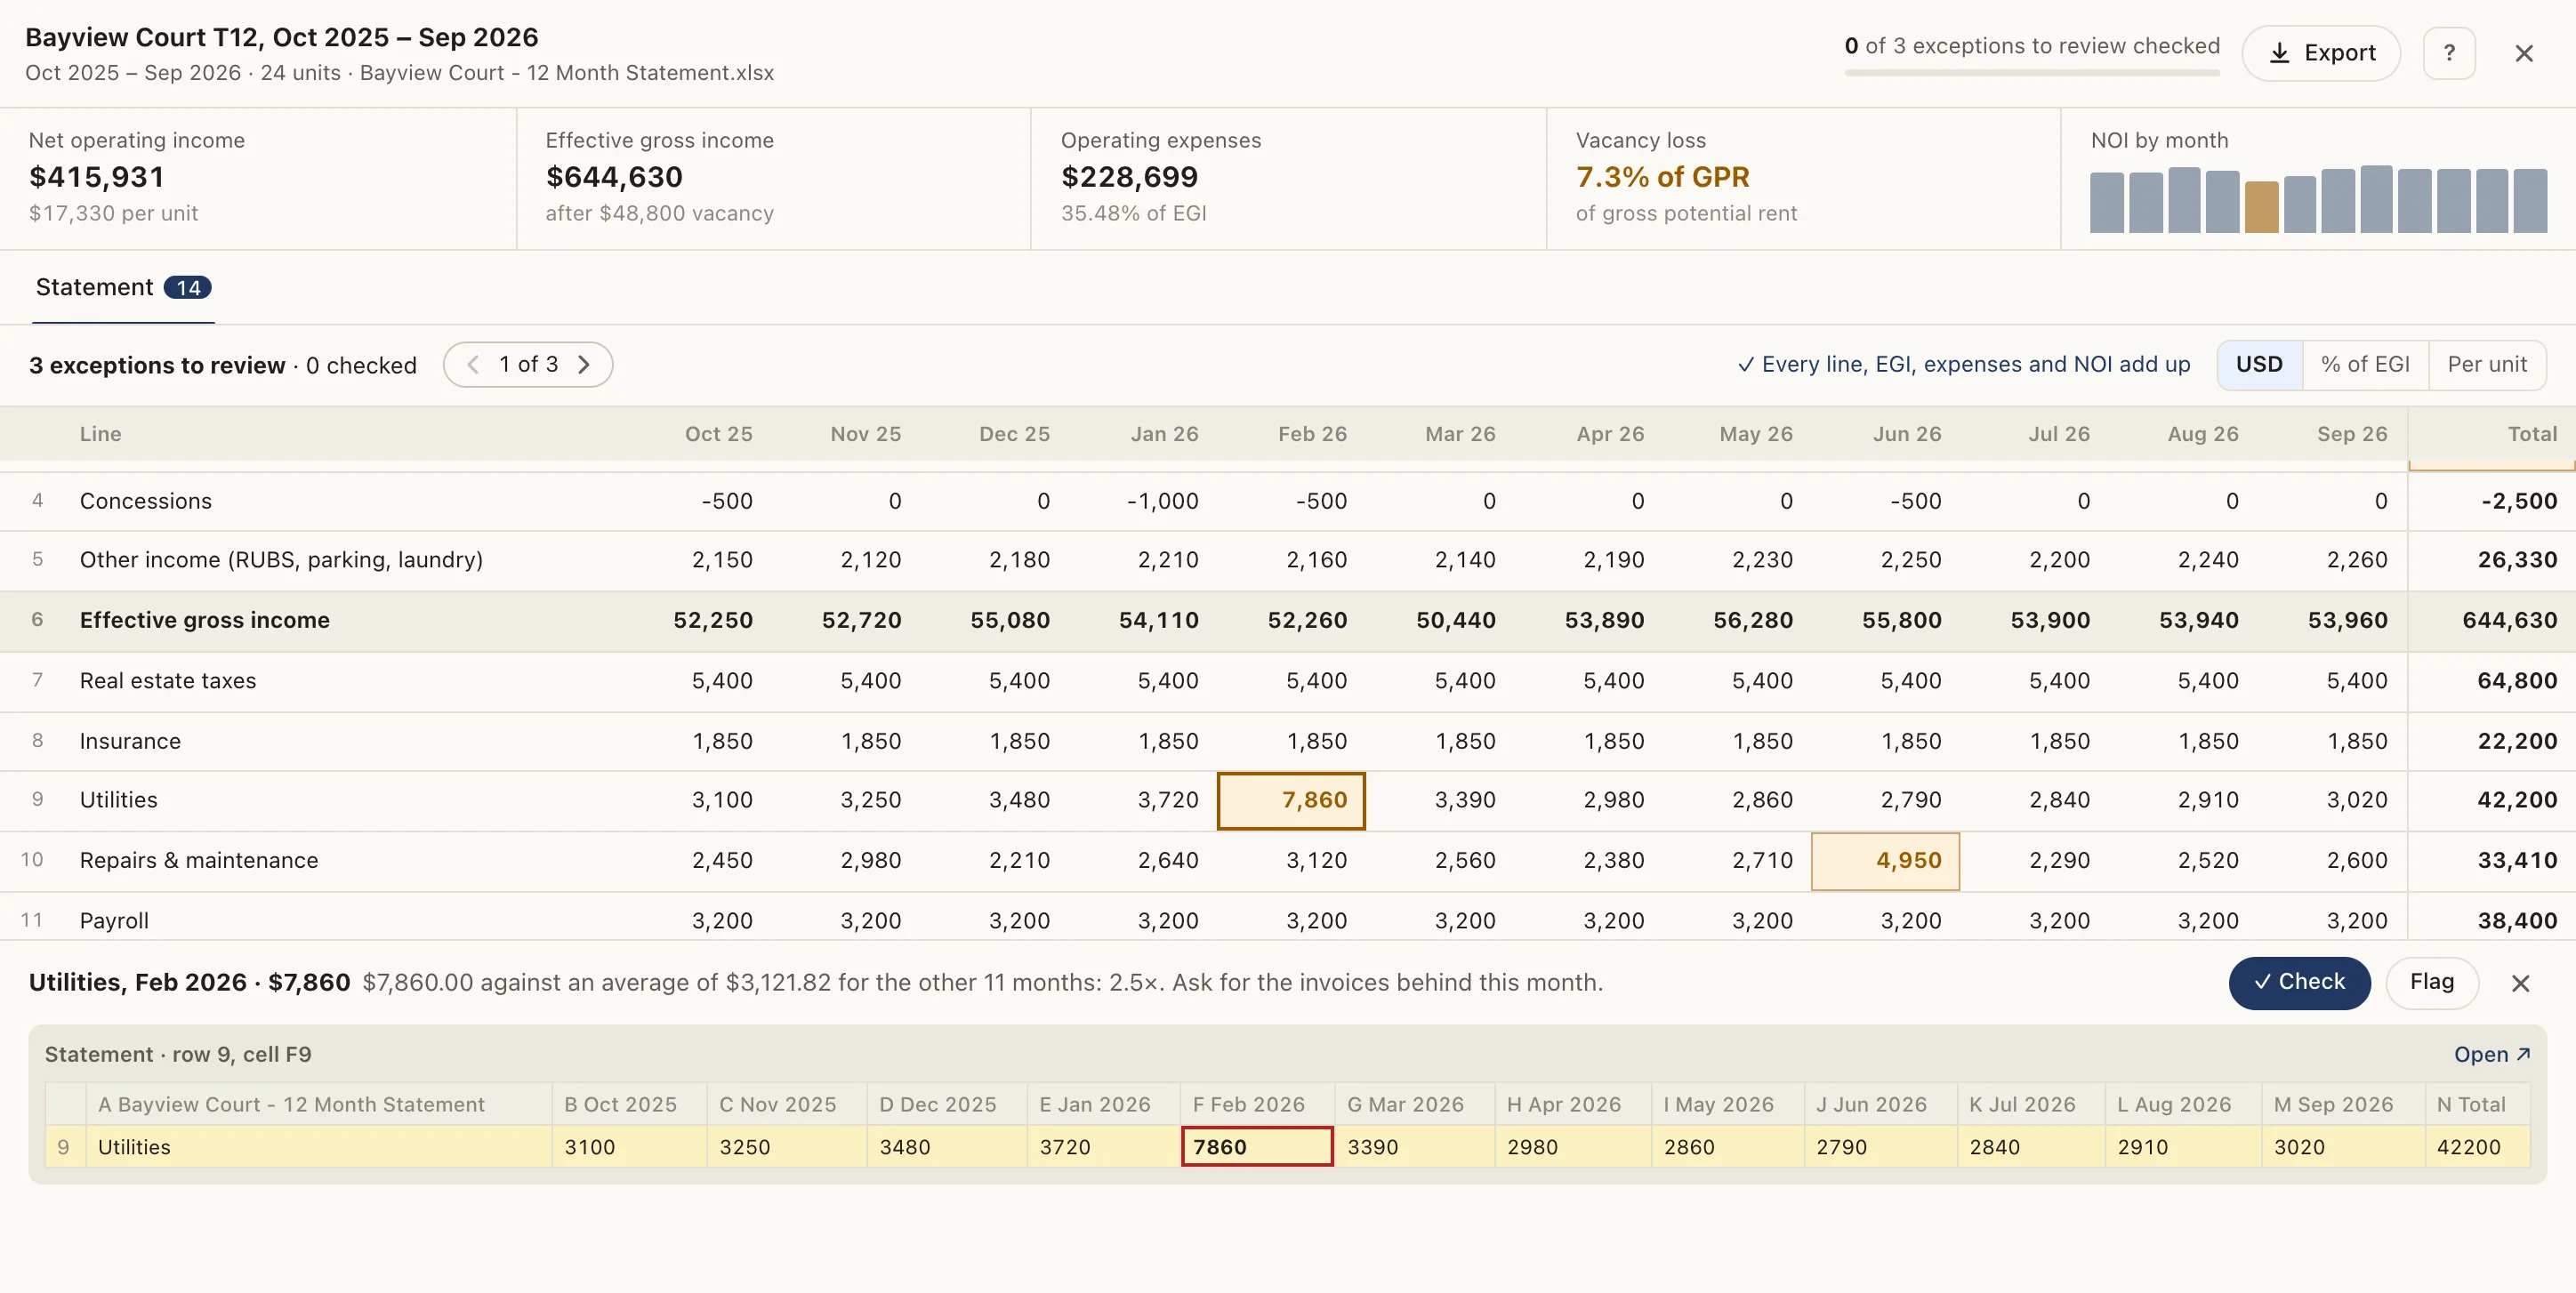Flag the Utilities Feb 2026 exception

click(x=2431, y=983)
